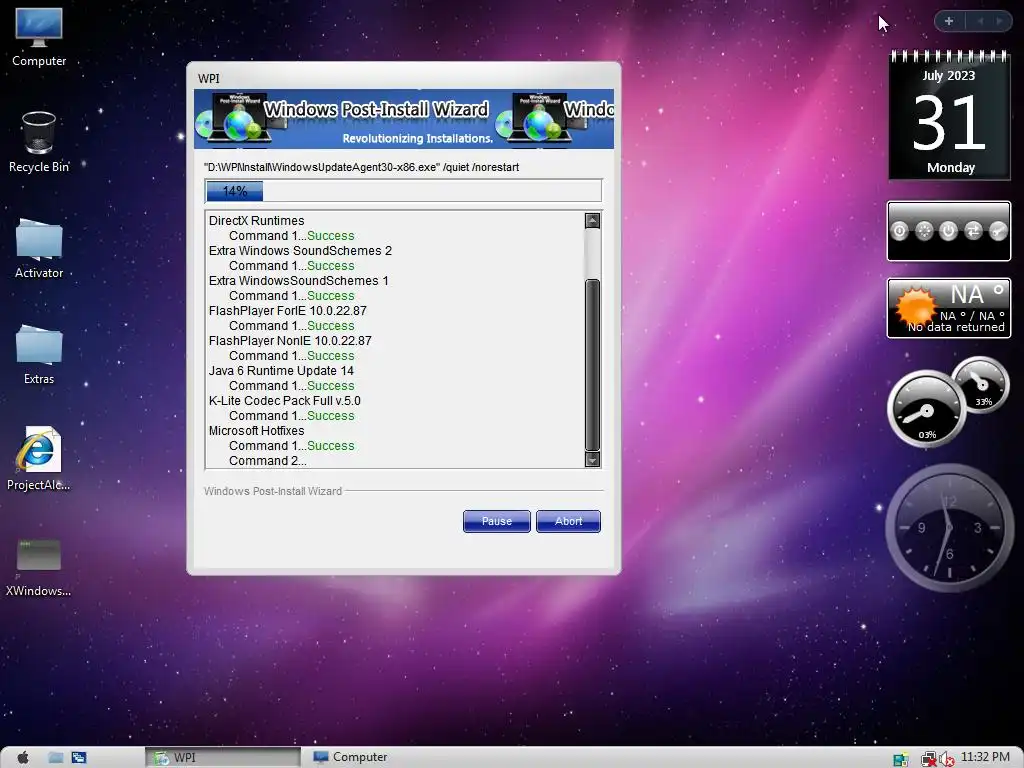Open the Computer desktop icon
Image resolution: width=1024 pixels, height=768 pixels.
[39, 37]
